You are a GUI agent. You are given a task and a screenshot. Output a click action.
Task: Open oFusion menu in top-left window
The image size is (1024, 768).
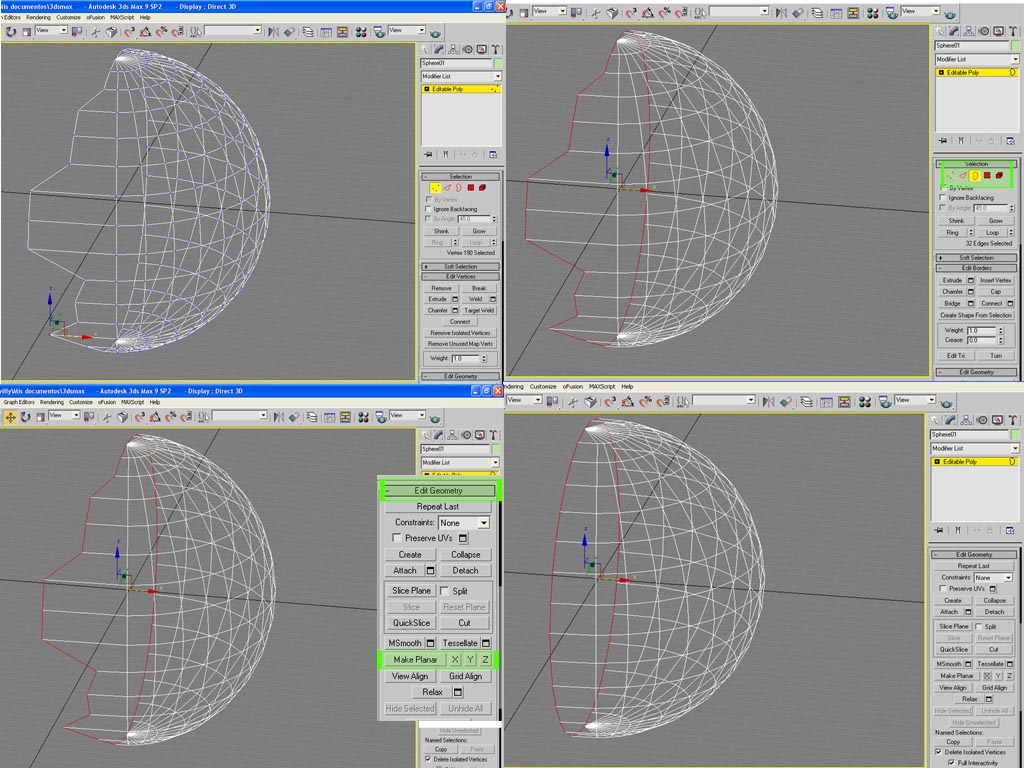click(x=96, y=18)
